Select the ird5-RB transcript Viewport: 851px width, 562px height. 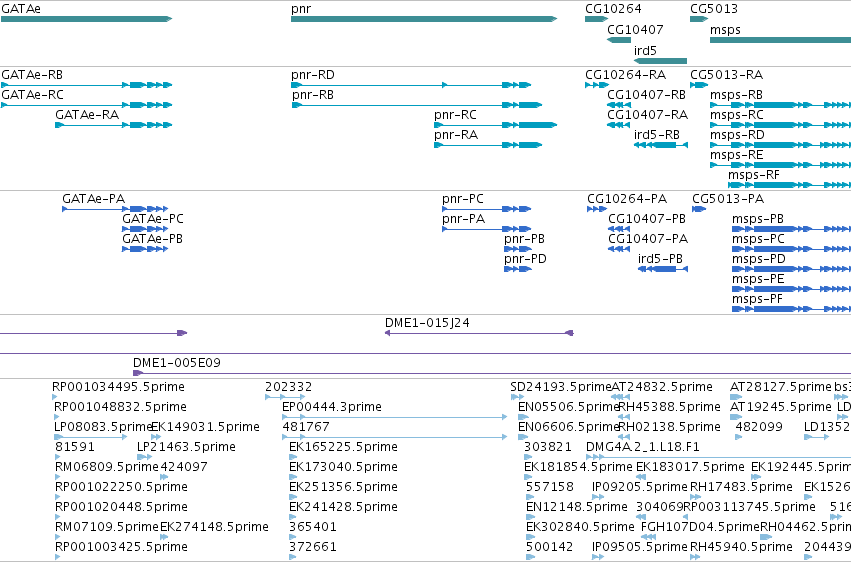pyautogui.click(x=661, y=145)
